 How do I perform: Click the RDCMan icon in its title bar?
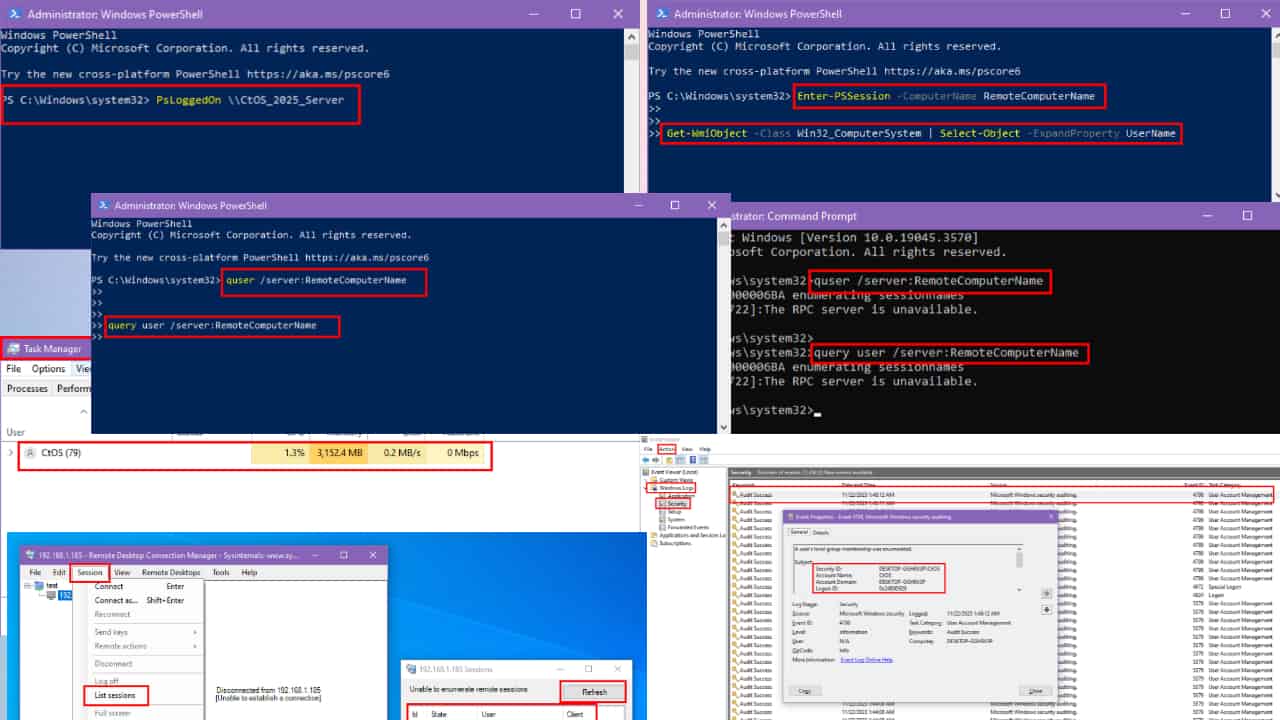point(29,554)
